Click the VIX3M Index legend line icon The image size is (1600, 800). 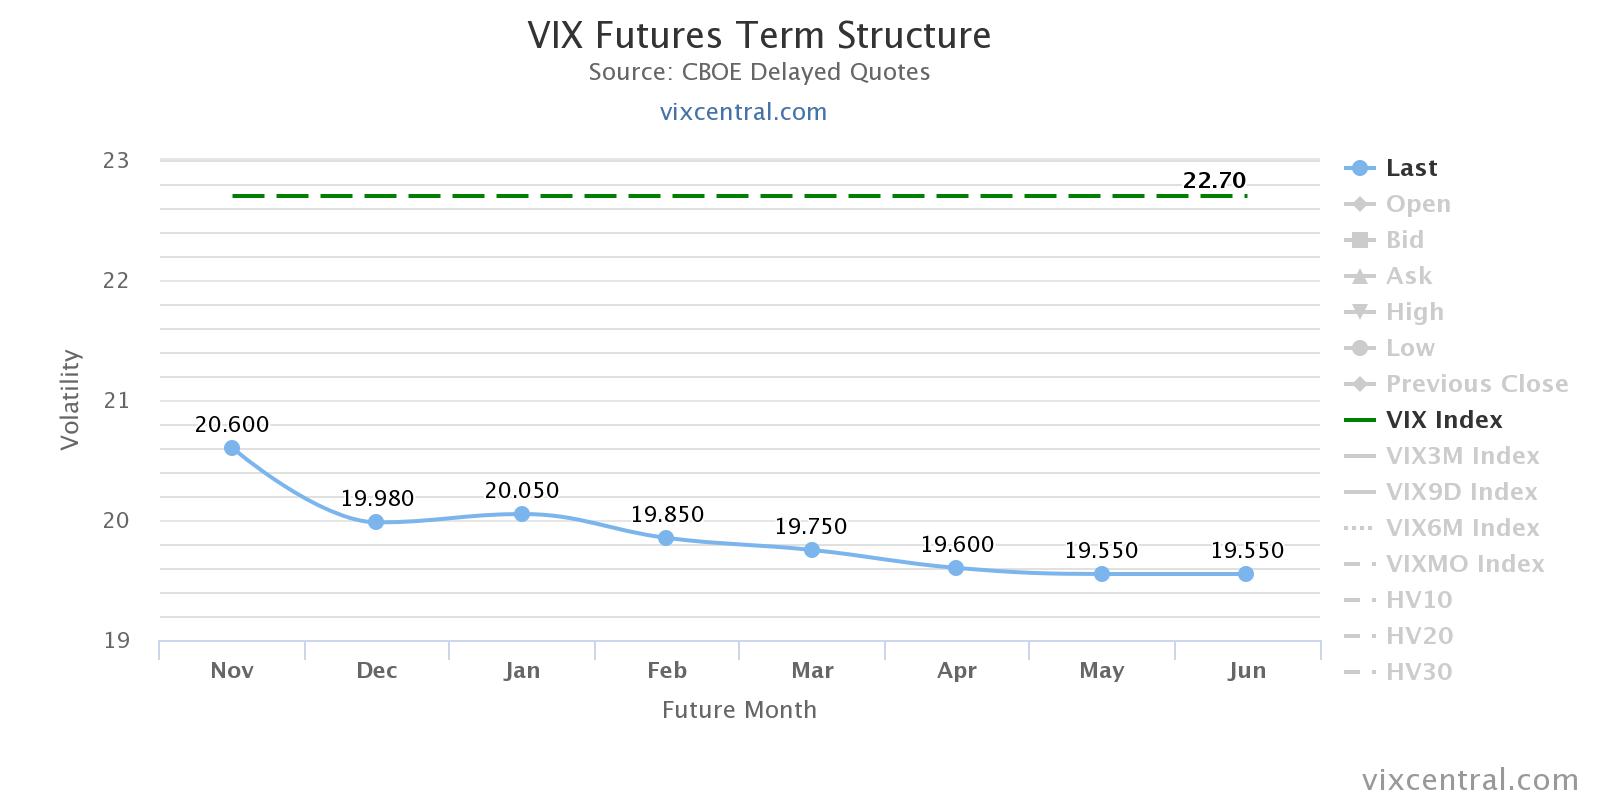pyautogui.click(x=1359, y=456)
